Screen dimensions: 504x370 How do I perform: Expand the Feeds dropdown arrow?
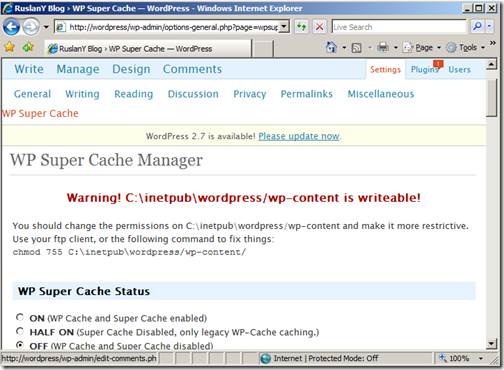[370, 48]
